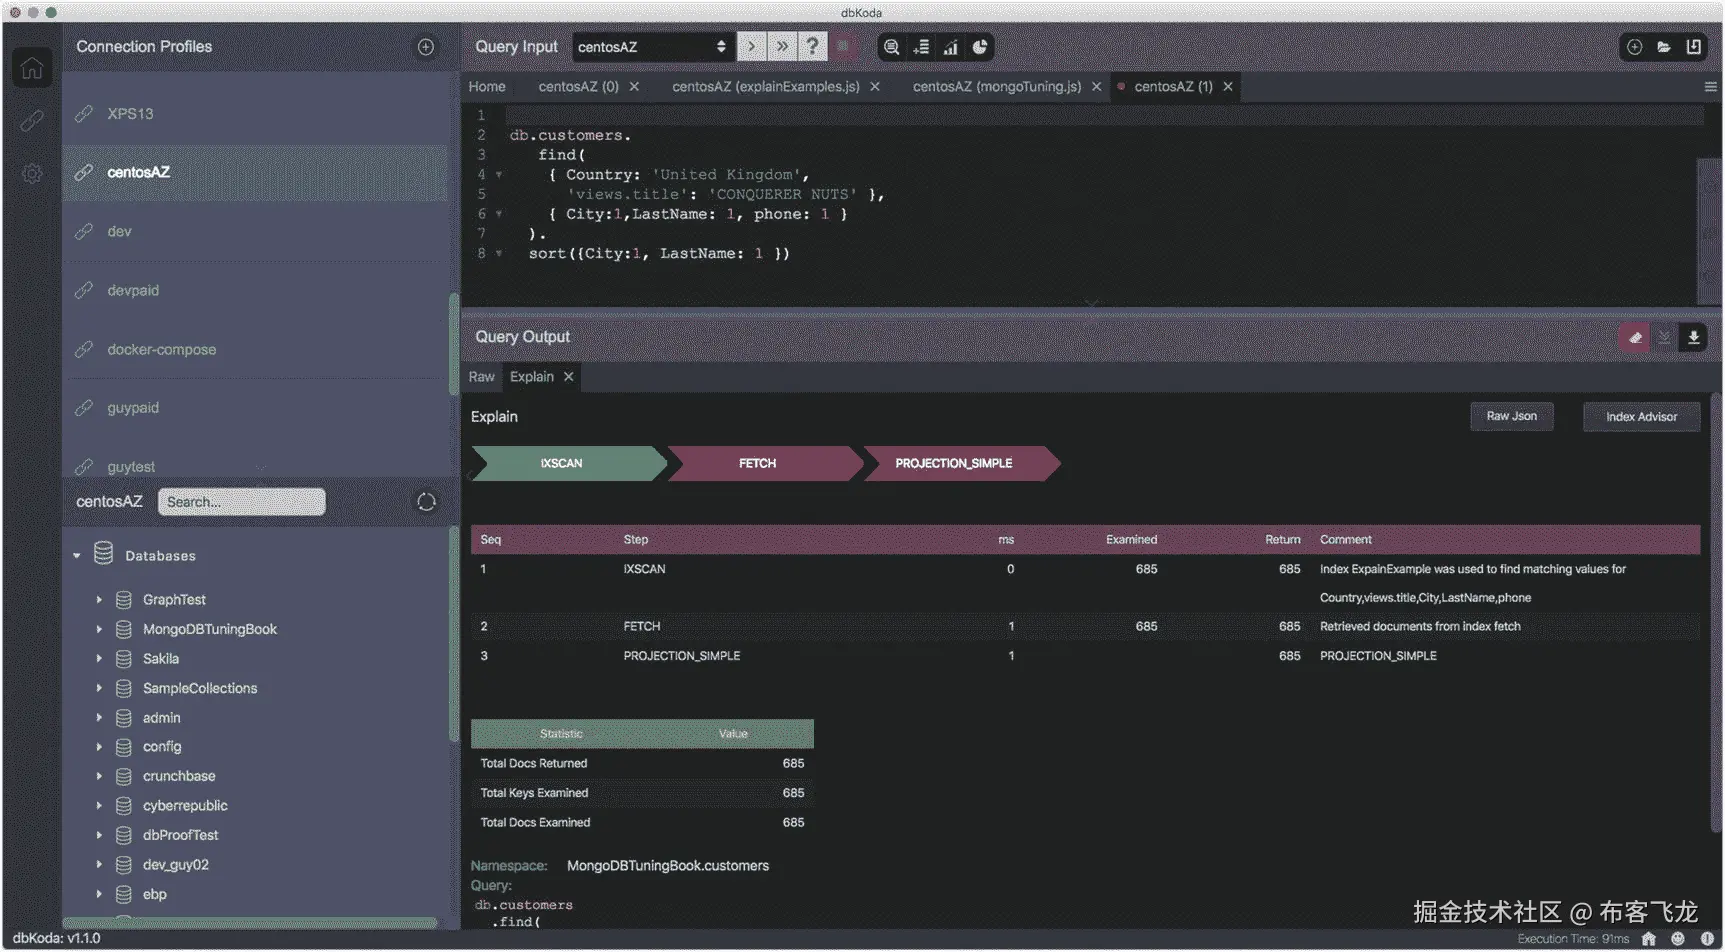Open the connections link icon in sidebar
This screenshot has width=1725, height=952.
pyautogui.click(x=32, y=121)
